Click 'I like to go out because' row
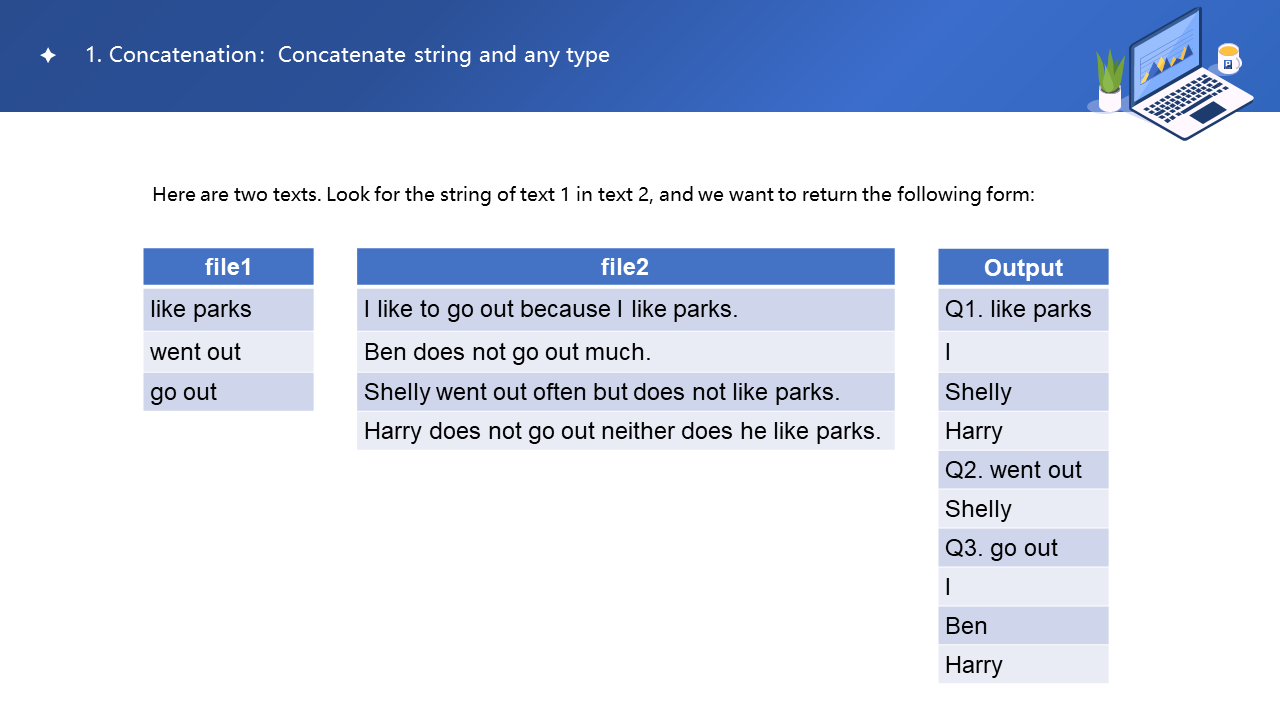 point(625,310)
